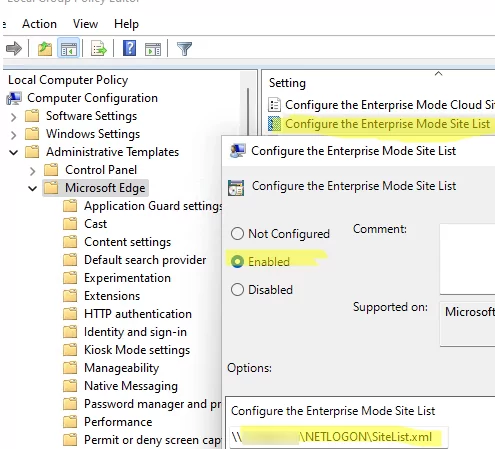Click inside the Comment text box
Viewport: 495px width, 449px height.
[467, 259]
